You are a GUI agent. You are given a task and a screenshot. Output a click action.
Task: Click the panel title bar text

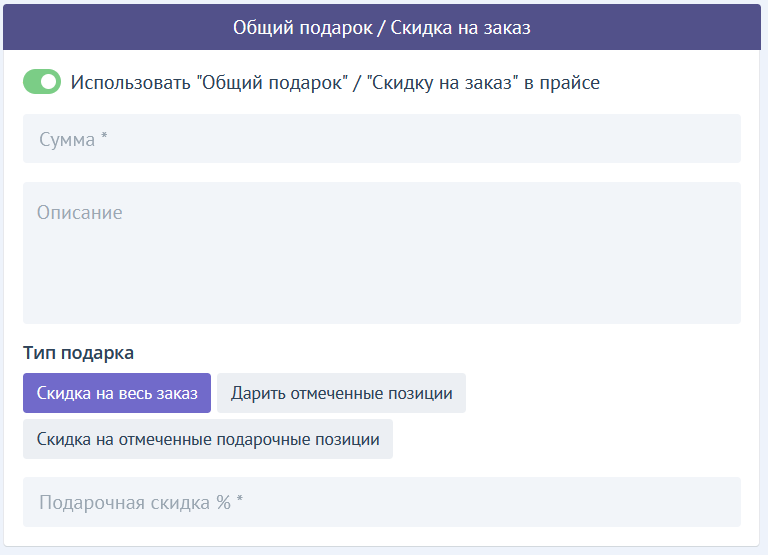coord(381,28)
